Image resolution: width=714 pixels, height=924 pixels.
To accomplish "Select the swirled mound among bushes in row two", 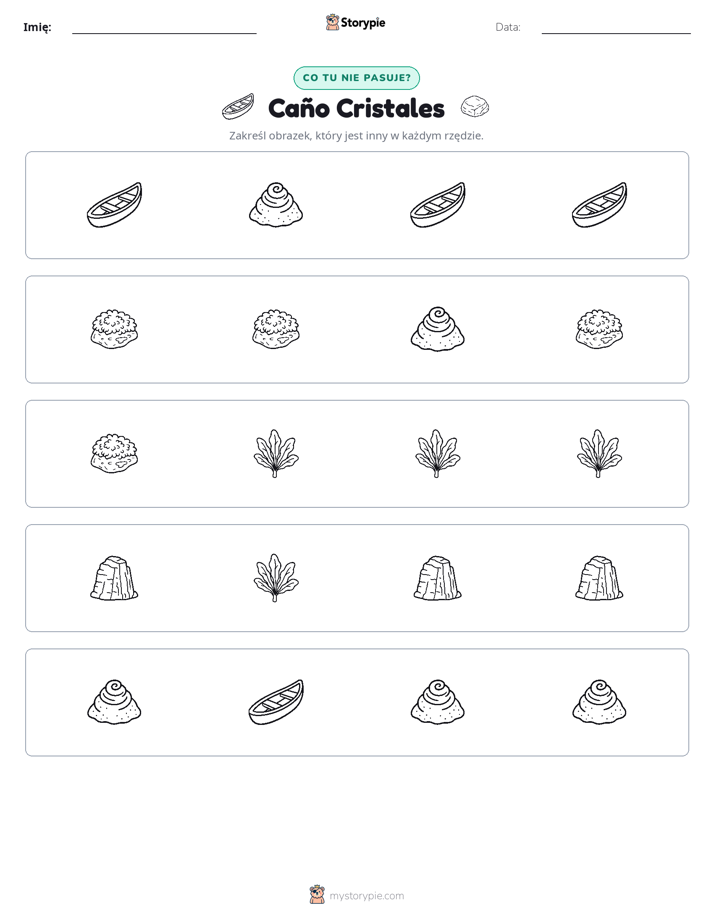I will click(437, 329).
